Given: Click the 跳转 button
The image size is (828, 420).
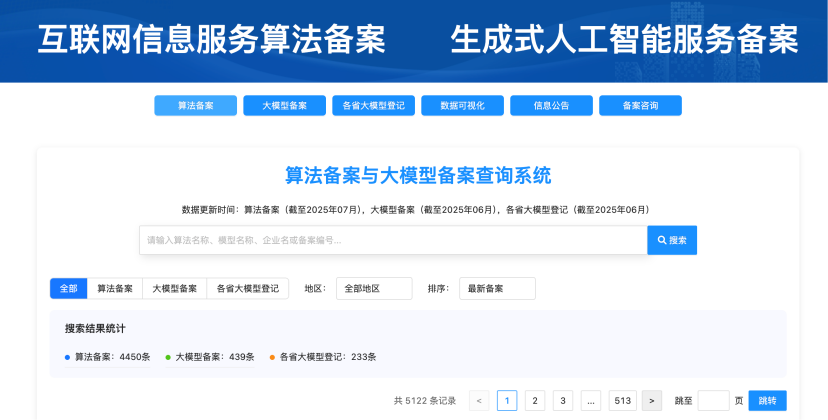Looking at the screenshot, I should [767, 400].
